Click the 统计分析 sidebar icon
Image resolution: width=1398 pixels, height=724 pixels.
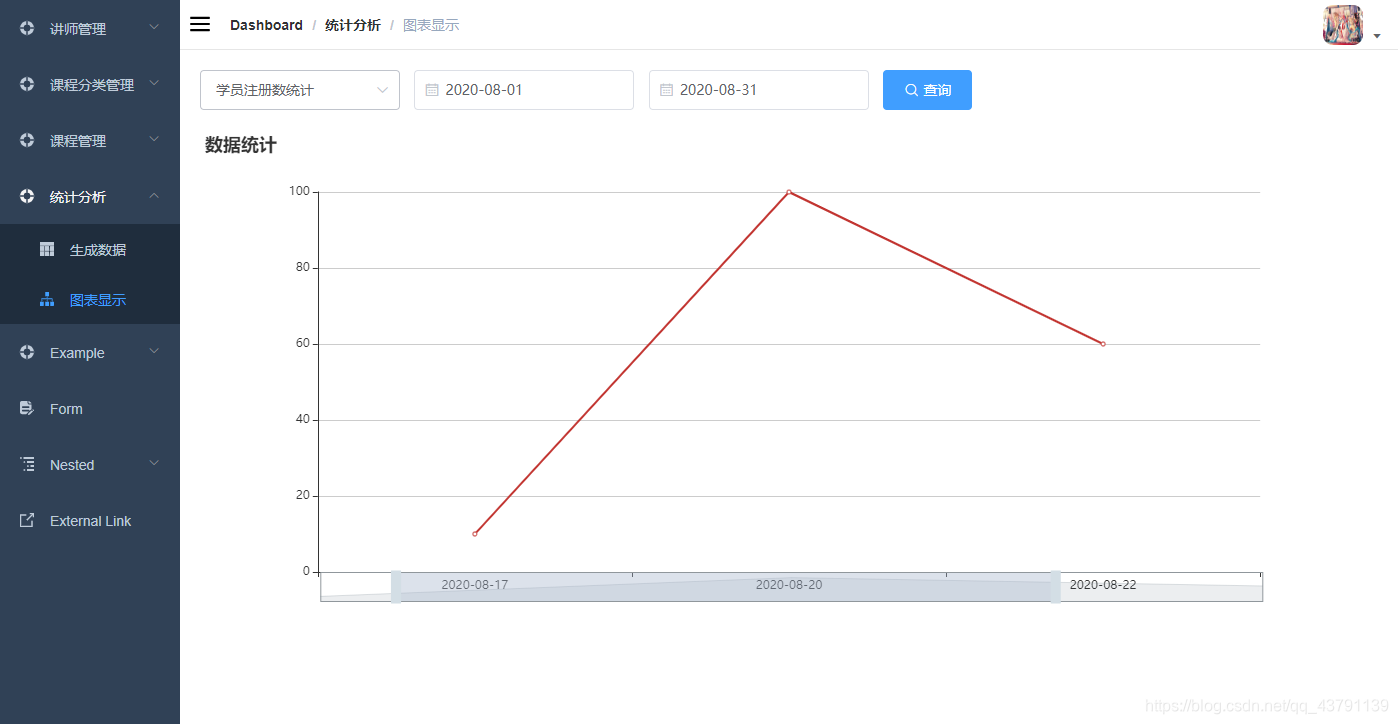click(x=27, y=196)
